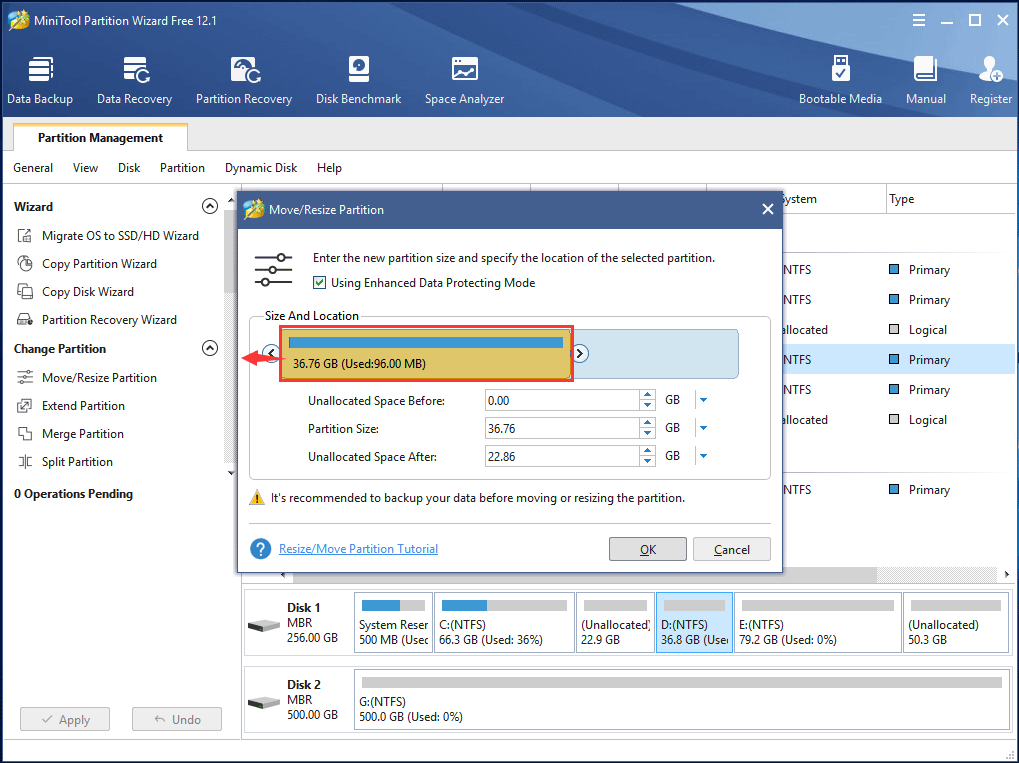Confirm the resize with OK
Image resolution: width=1019 pixels, height=763 pixels.
647,549
